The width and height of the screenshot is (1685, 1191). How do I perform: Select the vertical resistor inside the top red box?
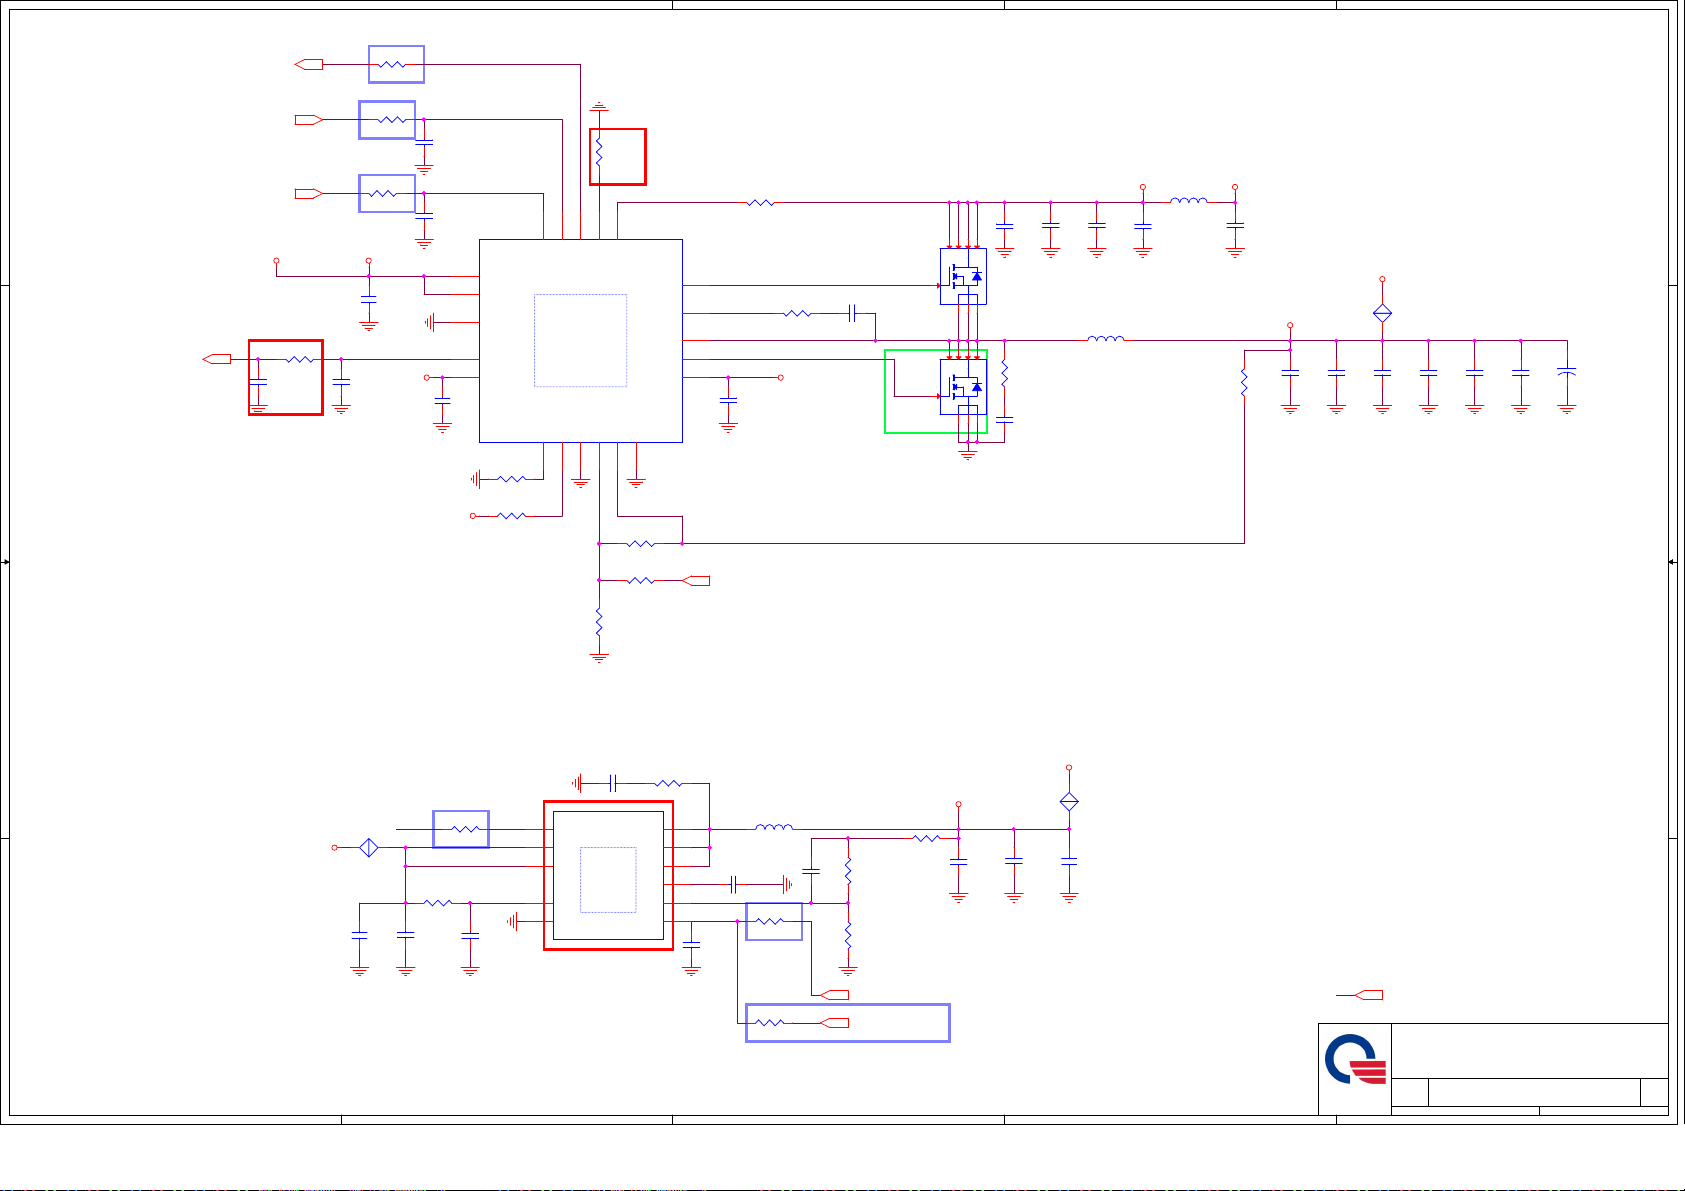(x=599, y=152)
